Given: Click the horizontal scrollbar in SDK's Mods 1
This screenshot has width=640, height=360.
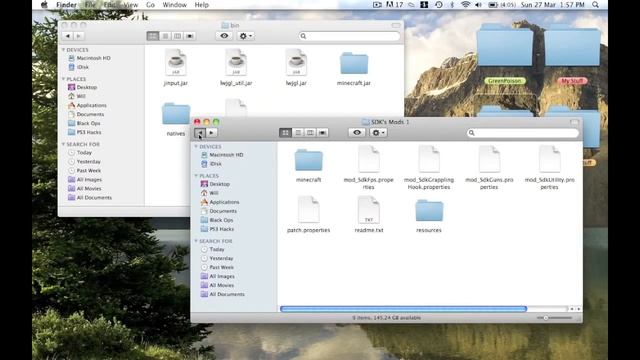Looking at the screenshot, I should (x=404, y=309).
